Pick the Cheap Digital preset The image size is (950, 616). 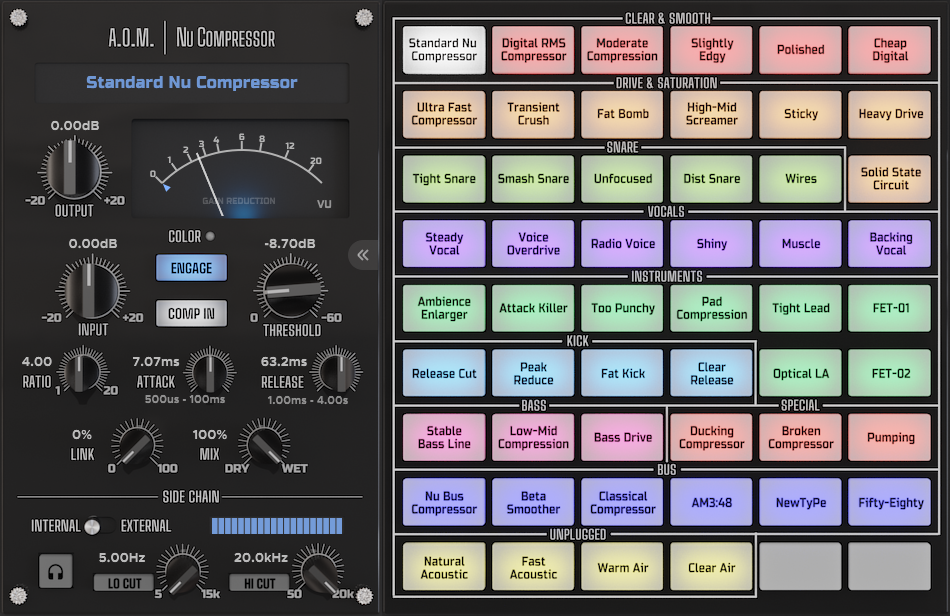890,50
